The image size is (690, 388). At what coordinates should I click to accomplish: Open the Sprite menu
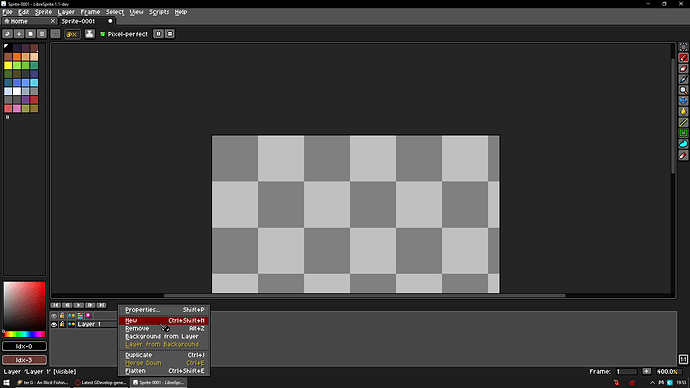point(43,12)
